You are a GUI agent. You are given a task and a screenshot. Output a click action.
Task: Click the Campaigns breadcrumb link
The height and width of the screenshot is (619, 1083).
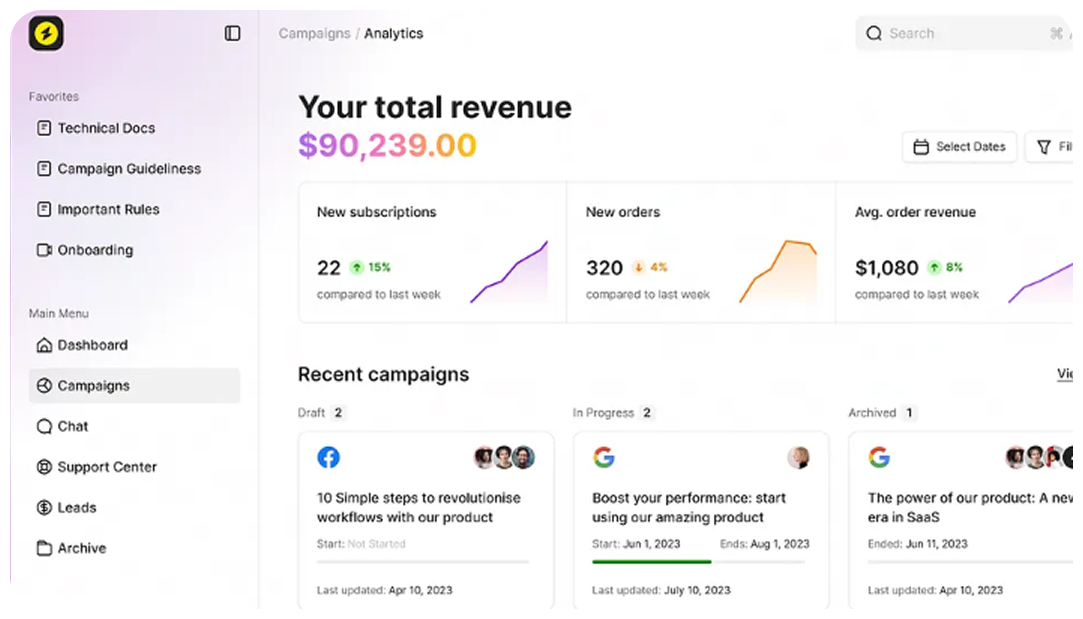(314, 33)
